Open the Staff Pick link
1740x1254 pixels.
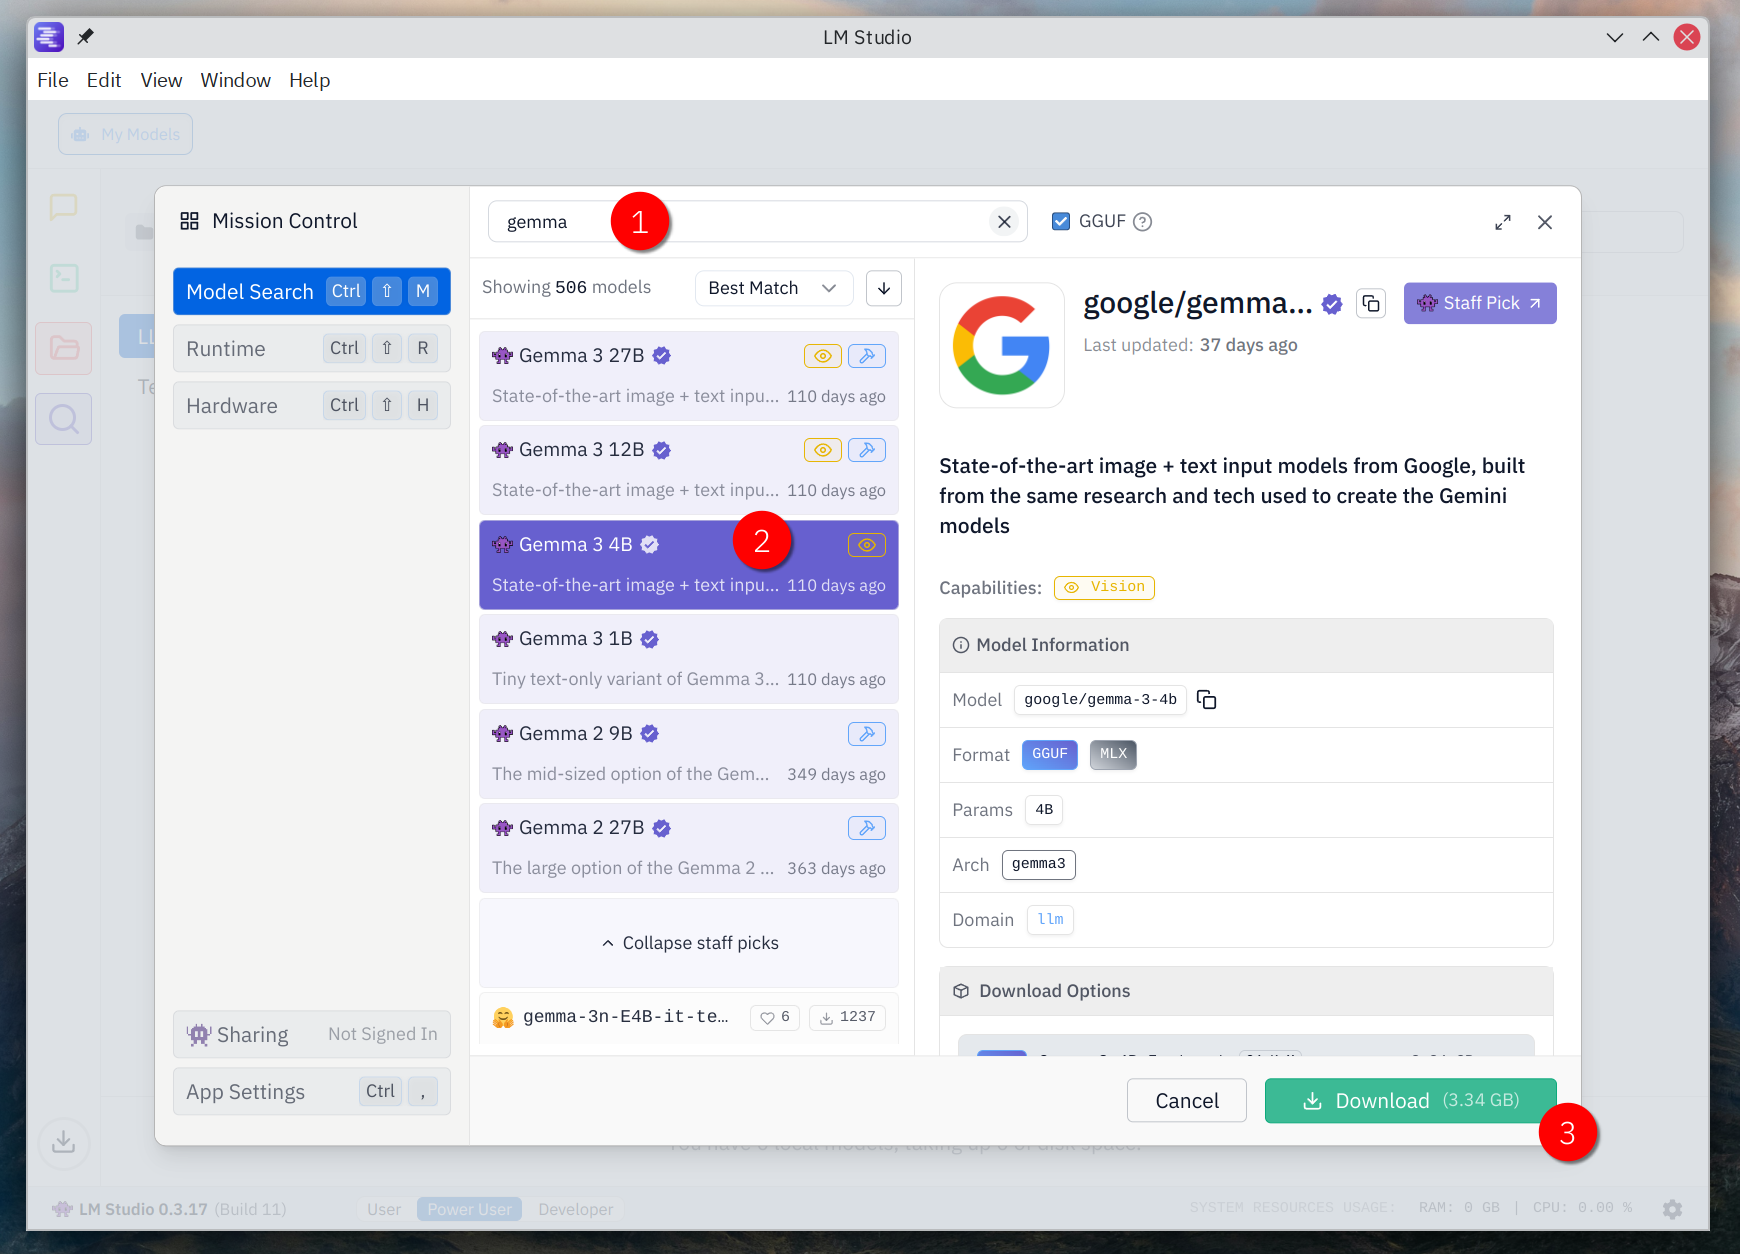pyautogui.click(x=1479, y=303)
